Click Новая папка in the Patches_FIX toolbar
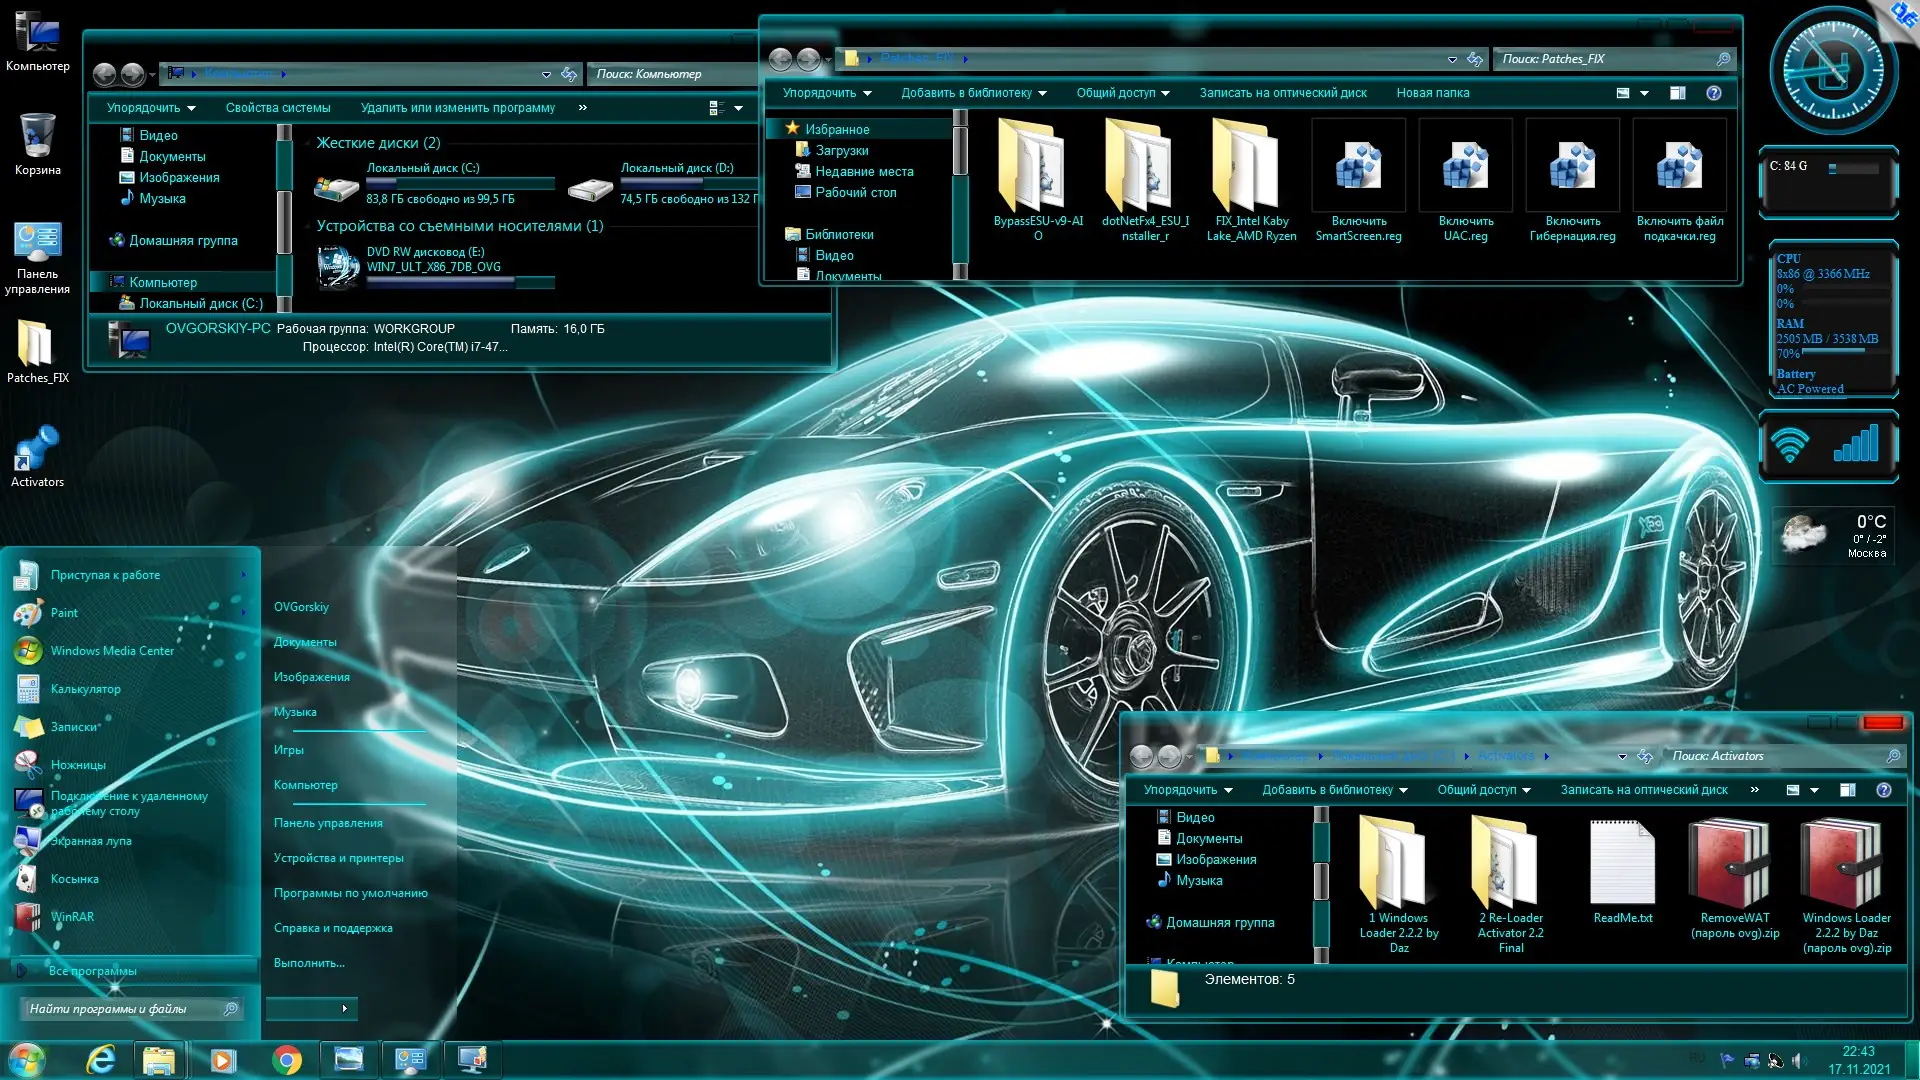The width and height of the screenshot is (1920, 1080). click(1432, 93)
